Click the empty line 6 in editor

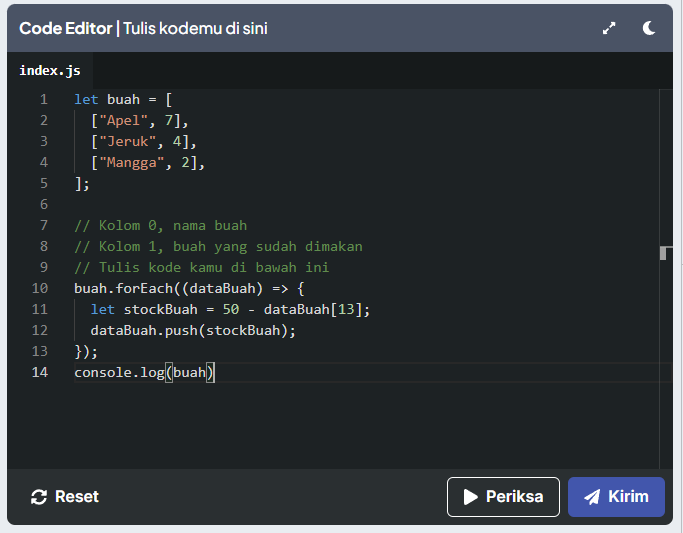coord(300,204)
